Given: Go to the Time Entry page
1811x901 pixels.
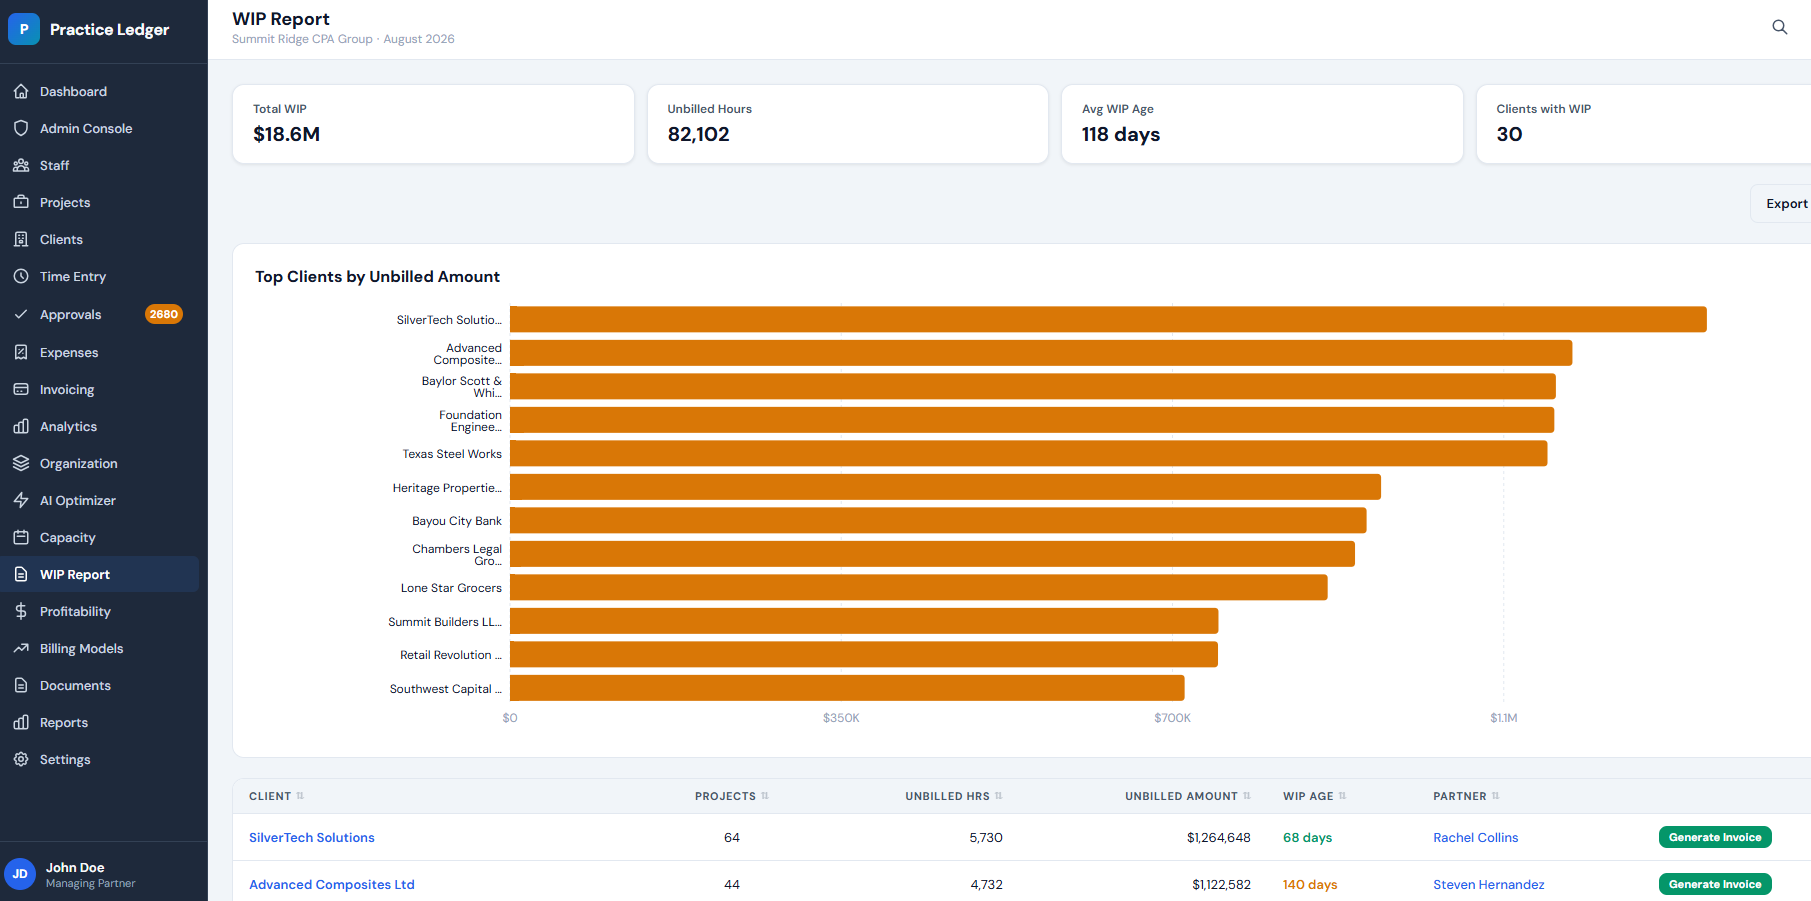Looking at the screenshot, I should (100, 276).
